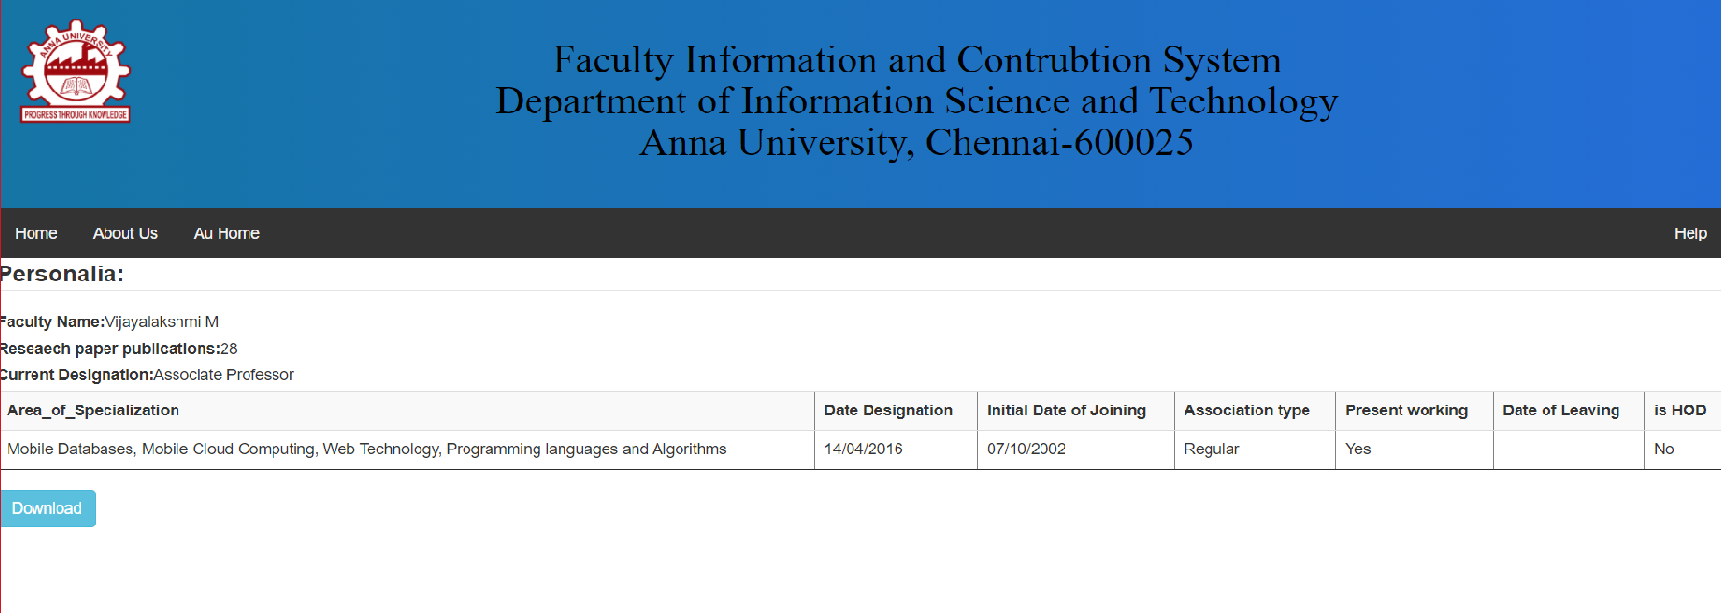Click the Regular association type cell
1721x613 pixels.
[1211, 449]
